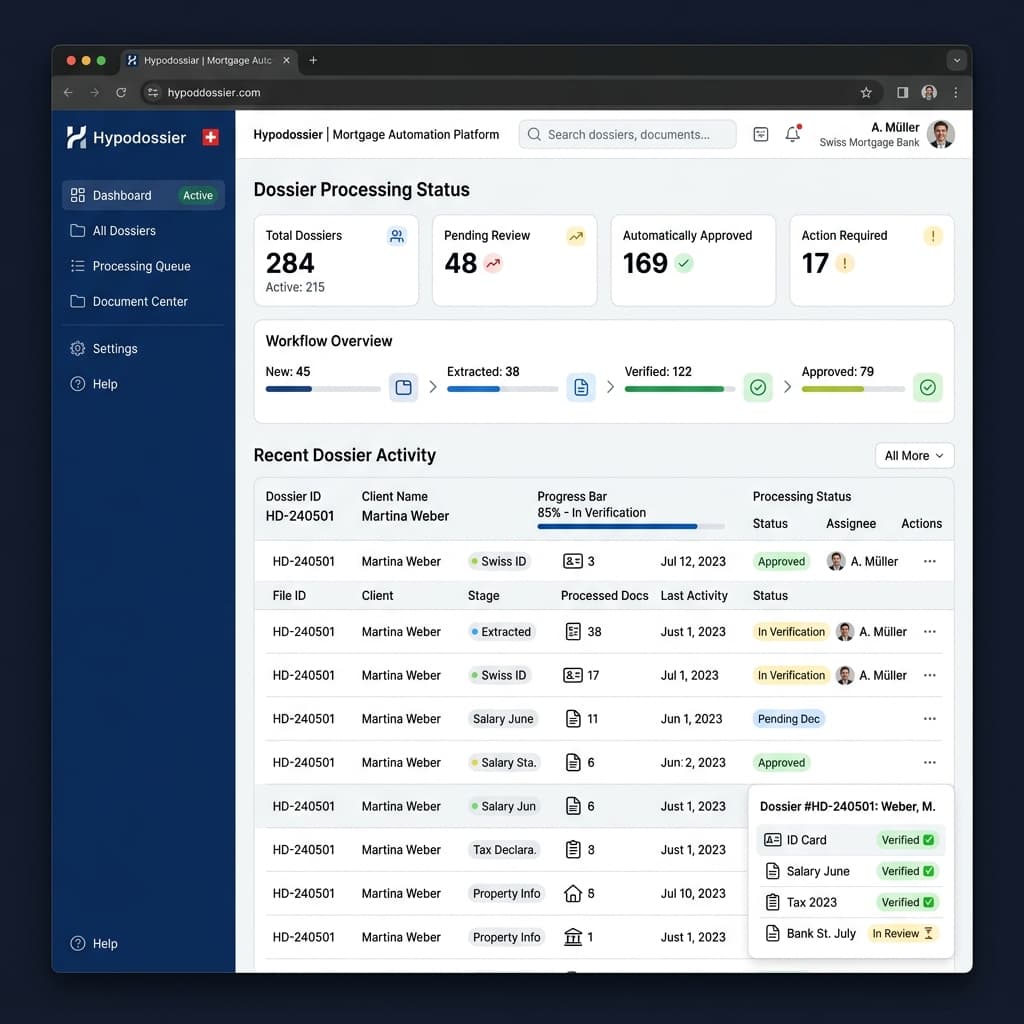Click the Action Required warning icon

point(932,236)
